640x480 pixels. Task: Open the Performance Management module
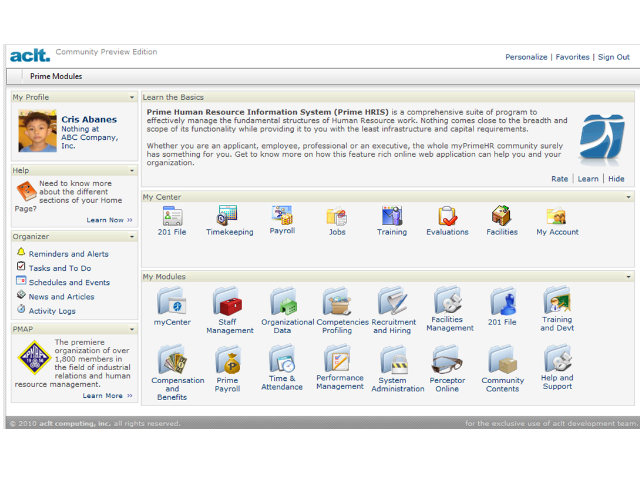click(337, 358)
